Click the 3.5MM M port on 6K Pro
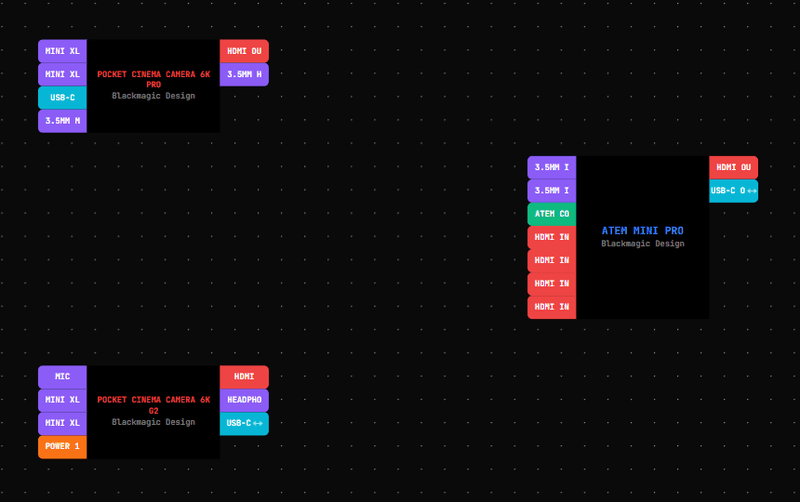The image size is (800, 502). tap(62, 121)
